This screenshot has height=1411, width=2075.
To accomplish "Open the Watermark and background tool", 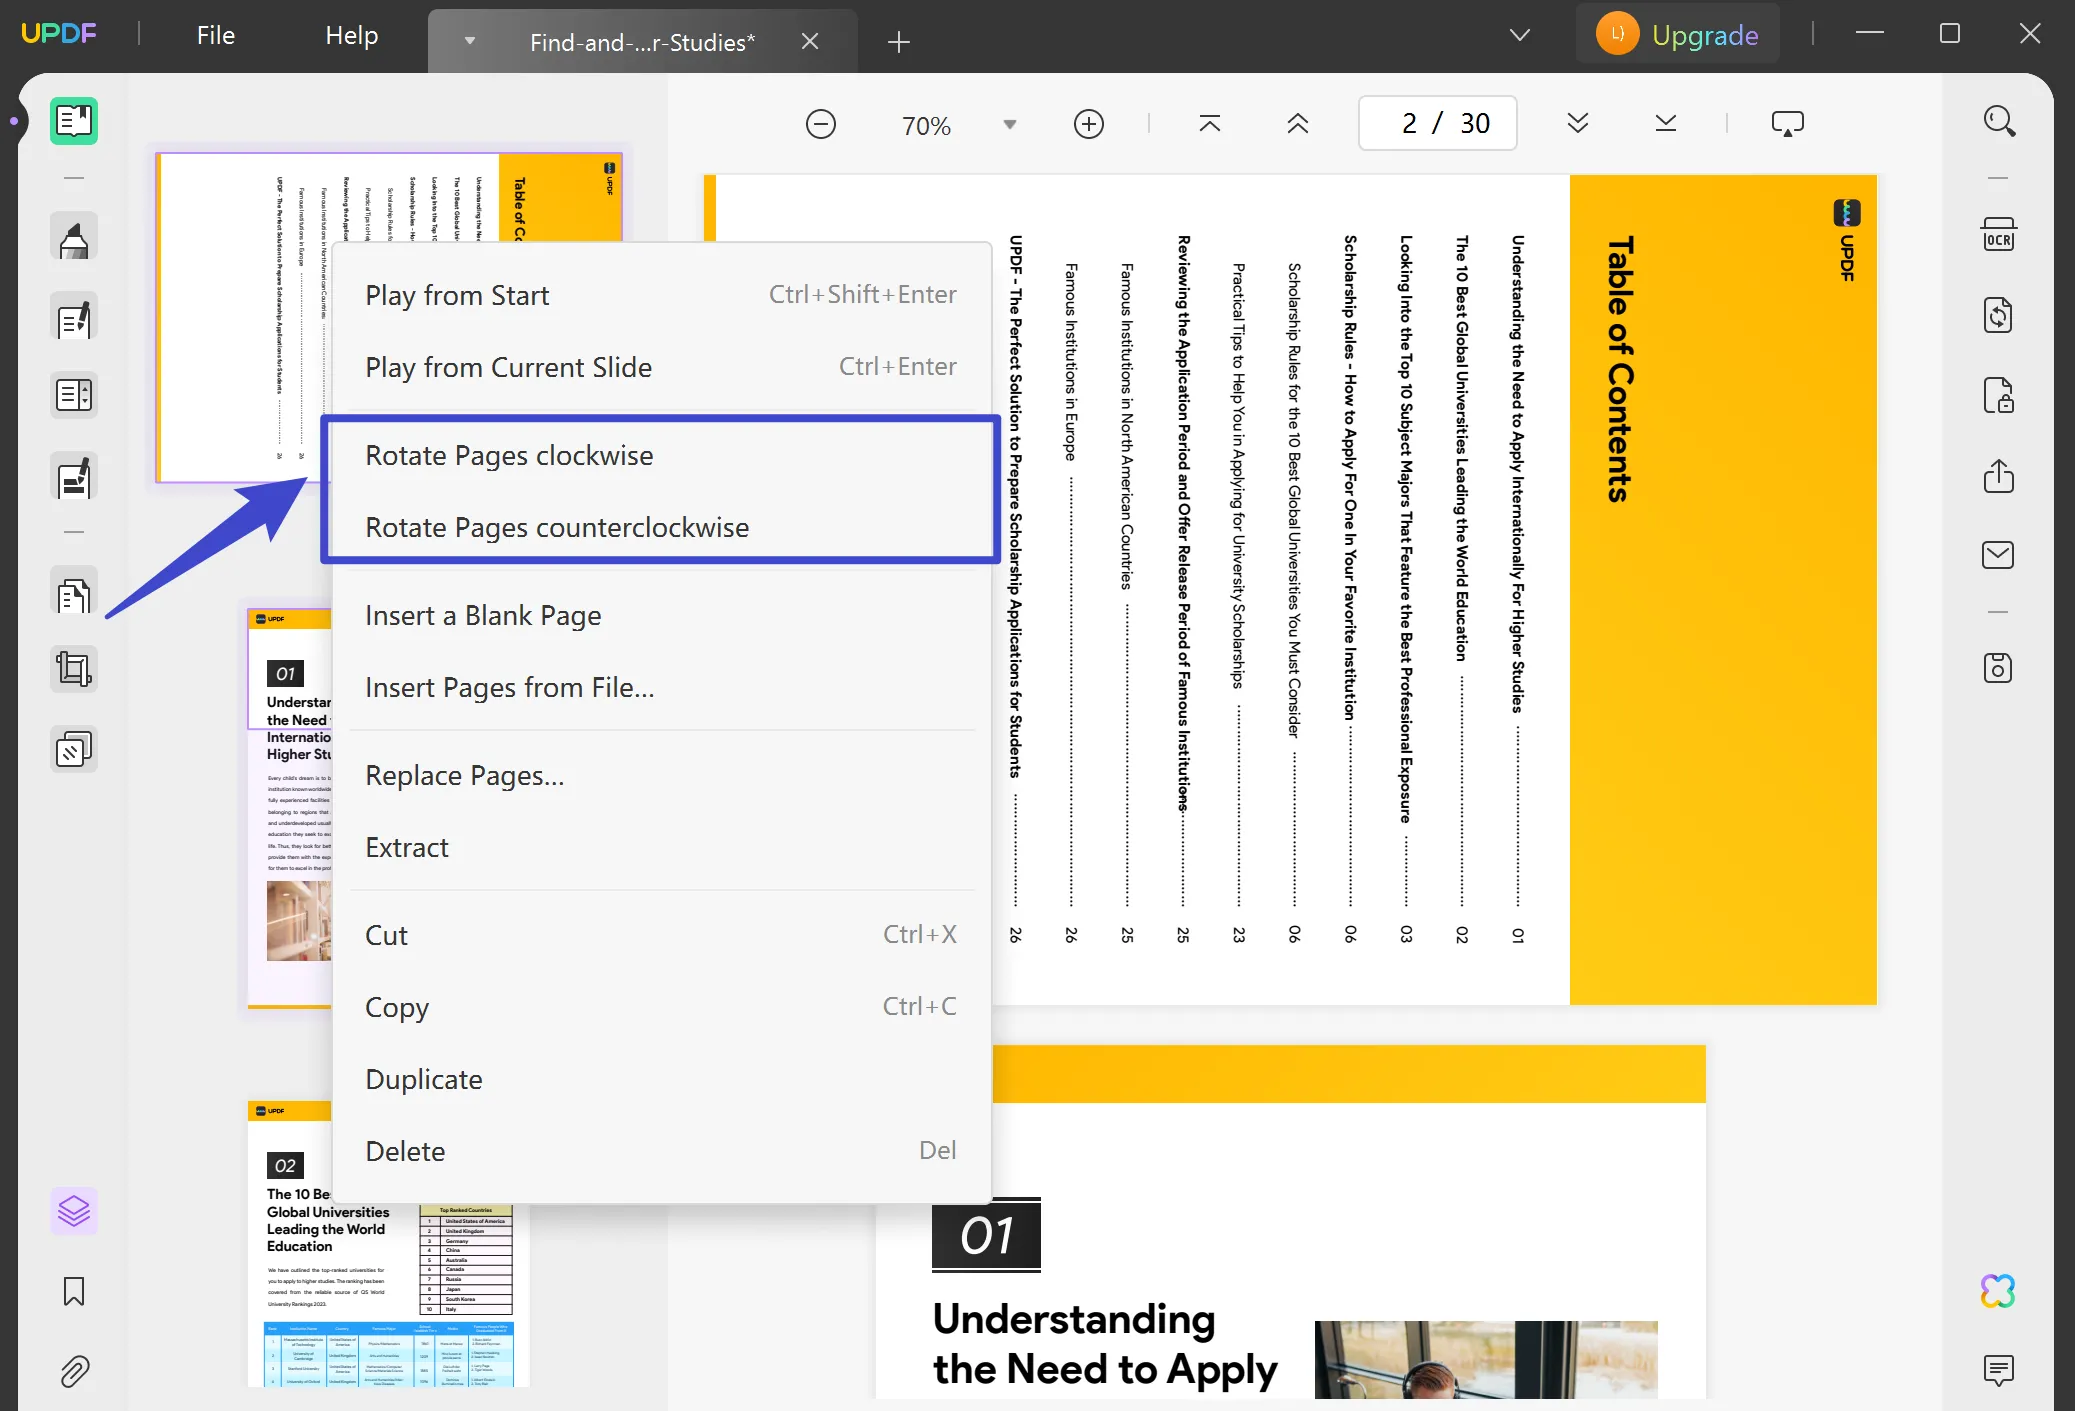I will click(x=74, y=748).
